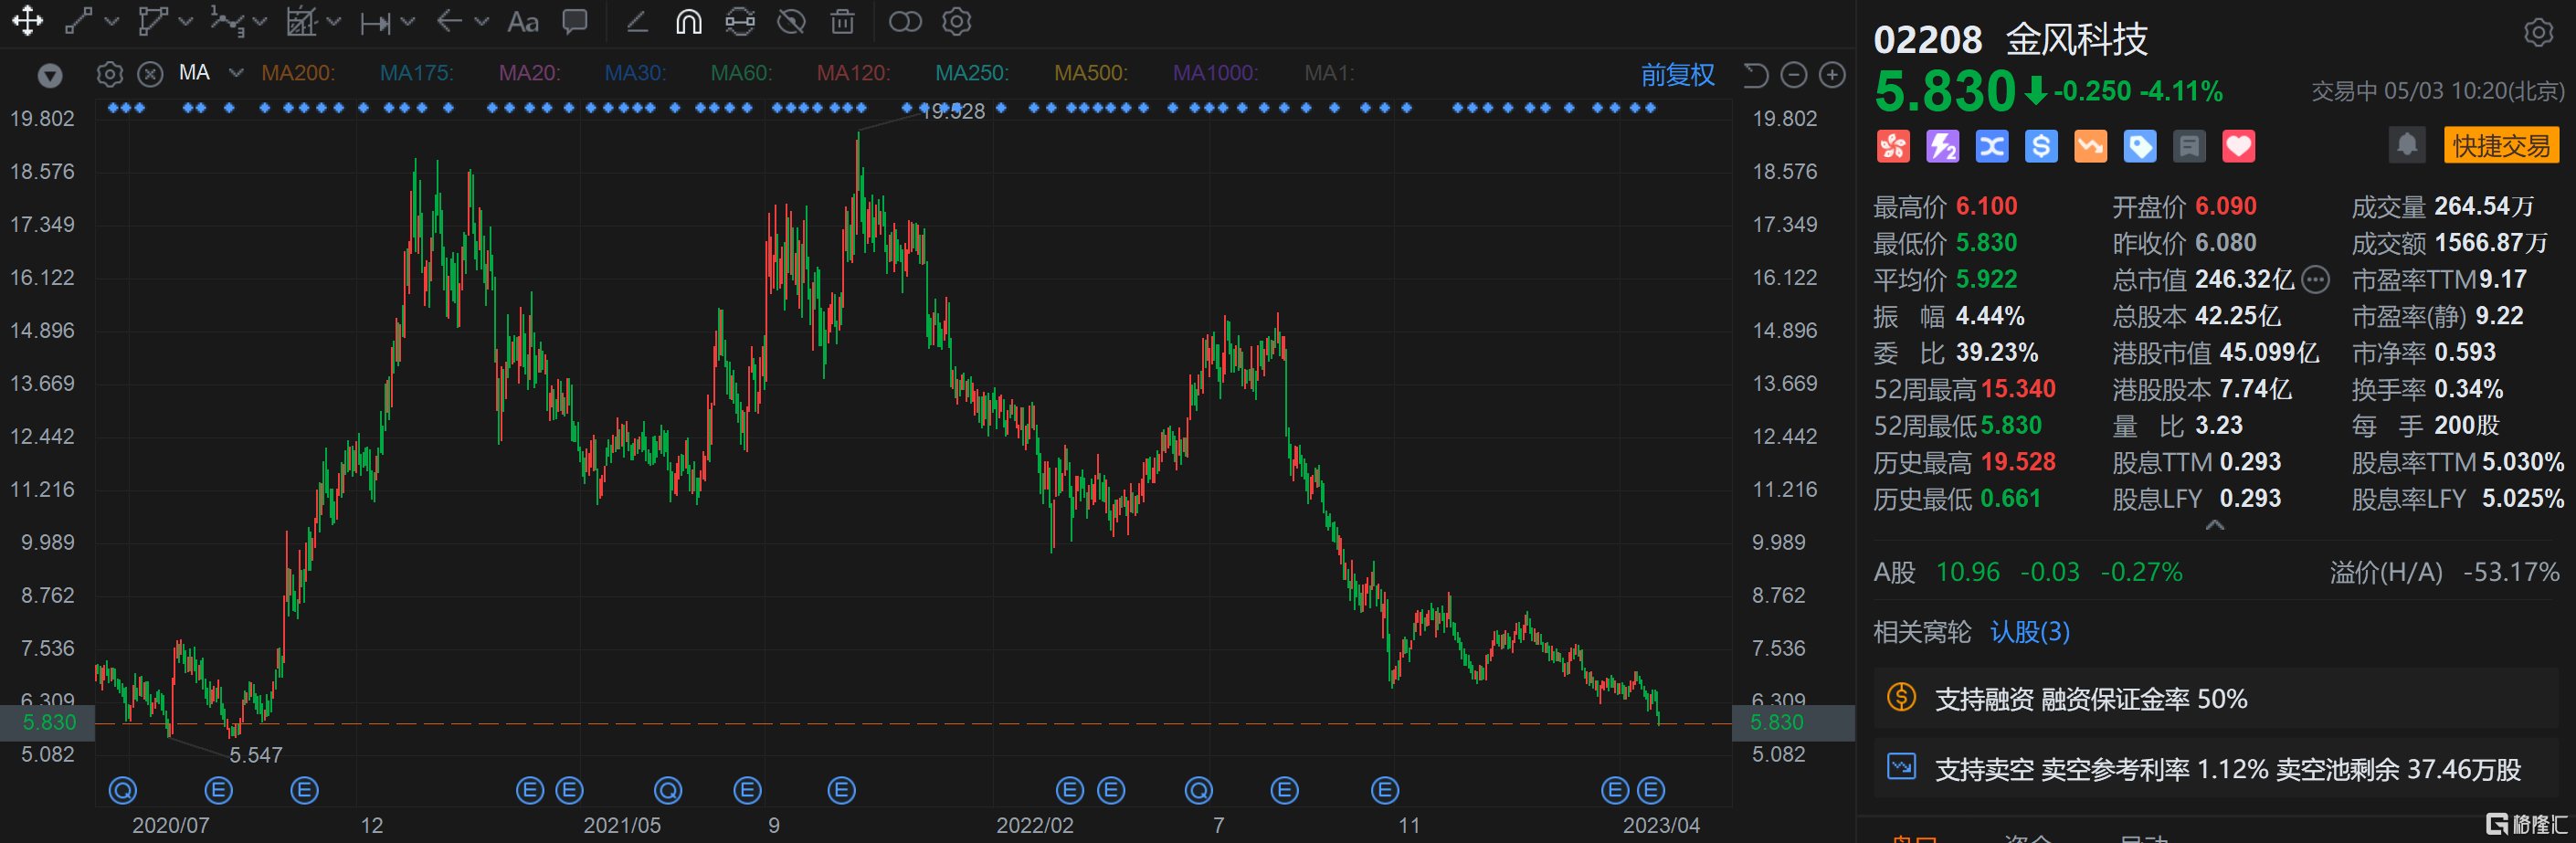Screen dimensions: 2576x843
Task: Toggle the price alert bell
Action: [2407, 146]
